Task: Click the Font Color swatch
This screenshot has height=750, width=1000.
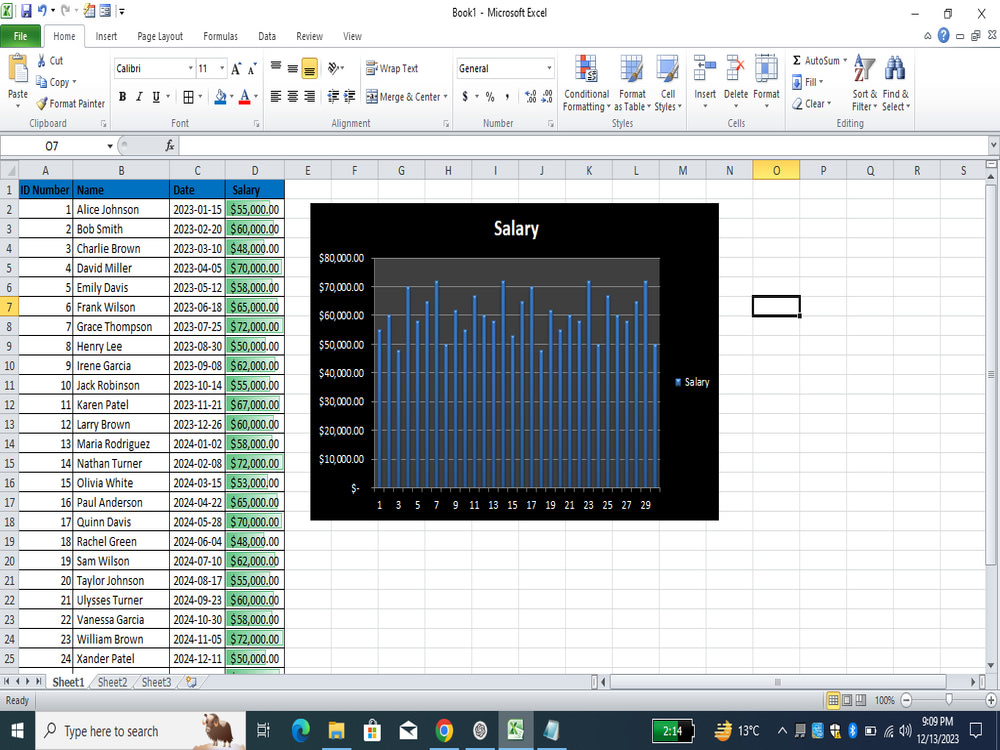Action: coord(246,97)
